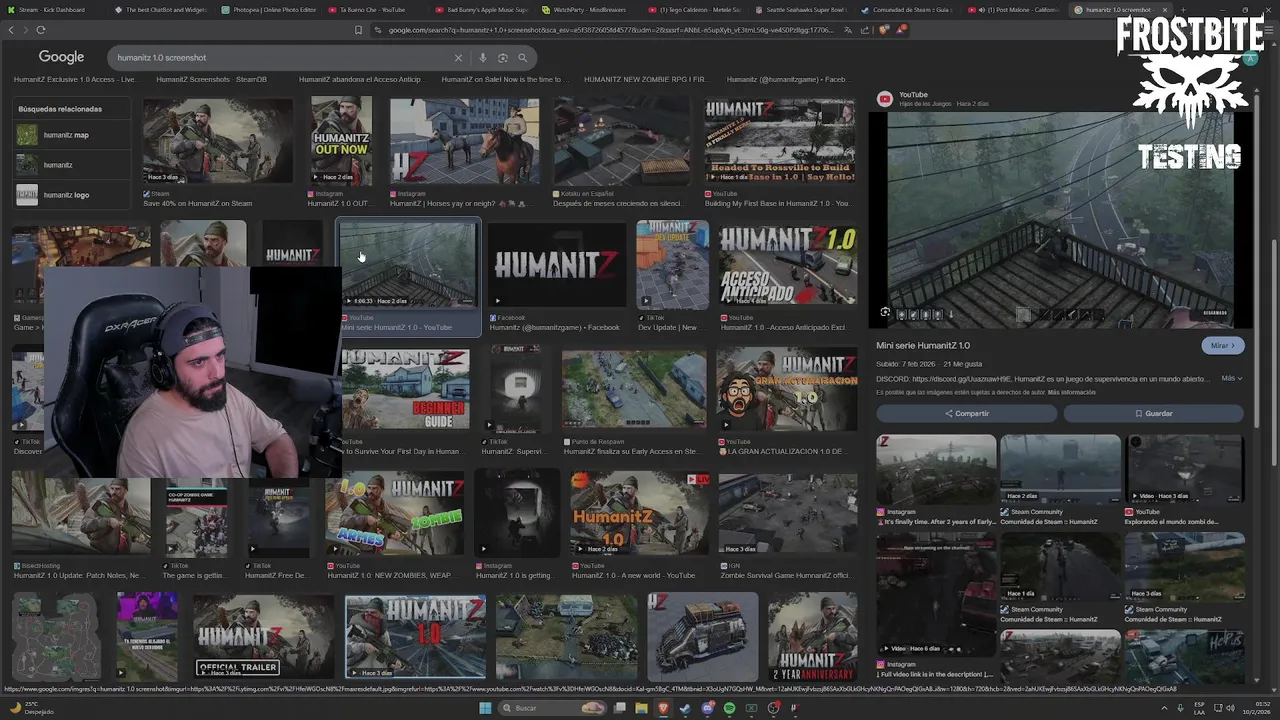This screenshot has height=720, width=1280.
Task: Expand description with the Más dropdown
Action: tap(1231, 378)
